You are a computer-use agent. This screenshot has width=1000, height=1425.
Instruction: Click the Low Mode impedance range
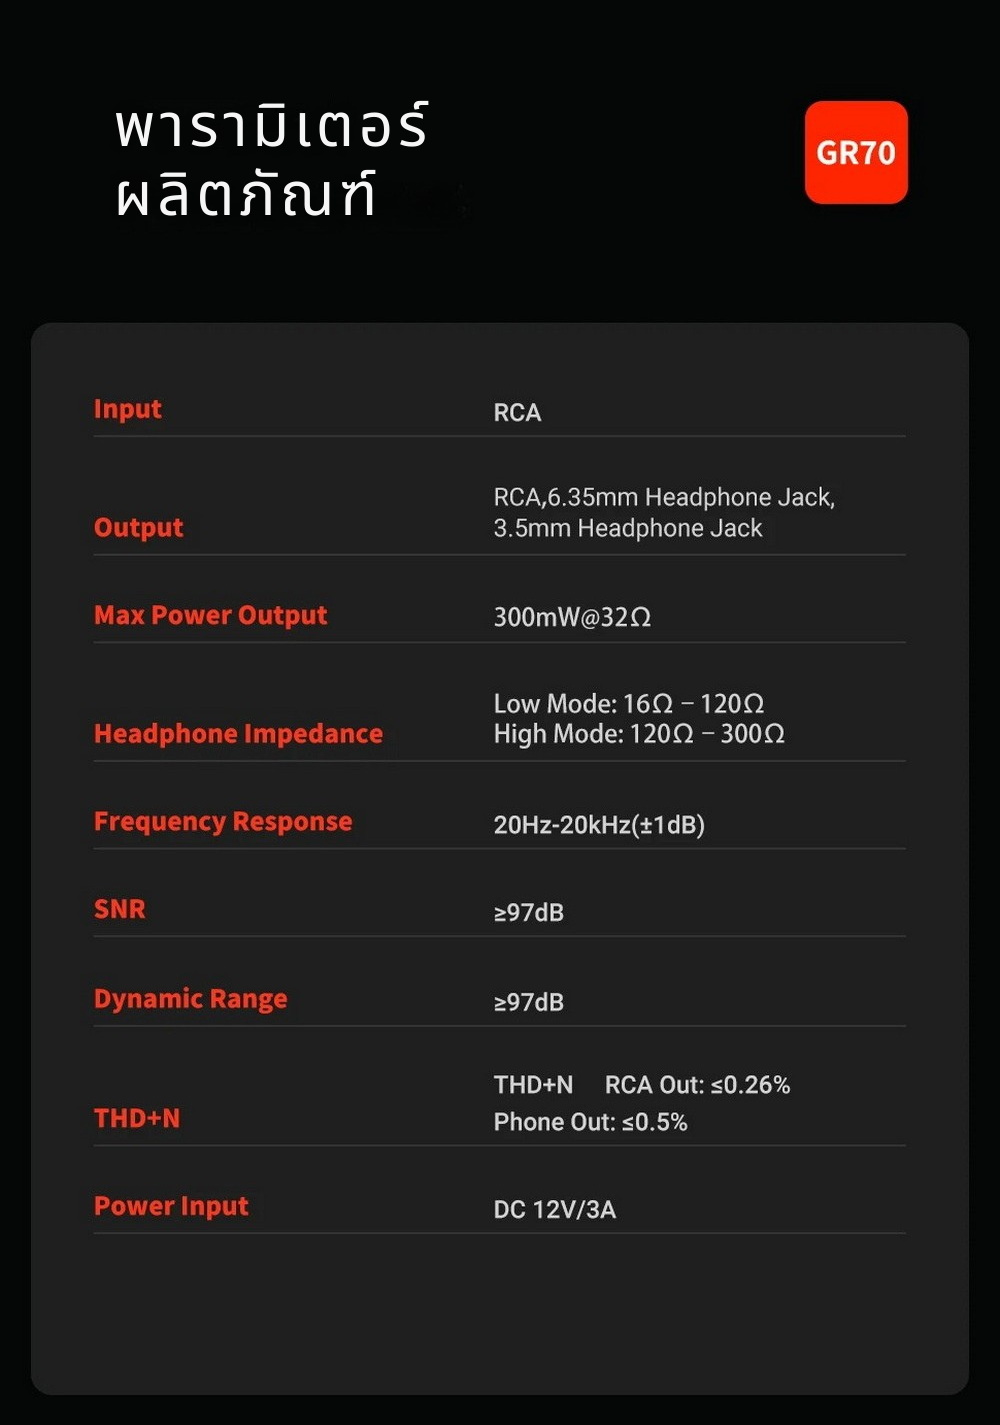click(629, 704)
